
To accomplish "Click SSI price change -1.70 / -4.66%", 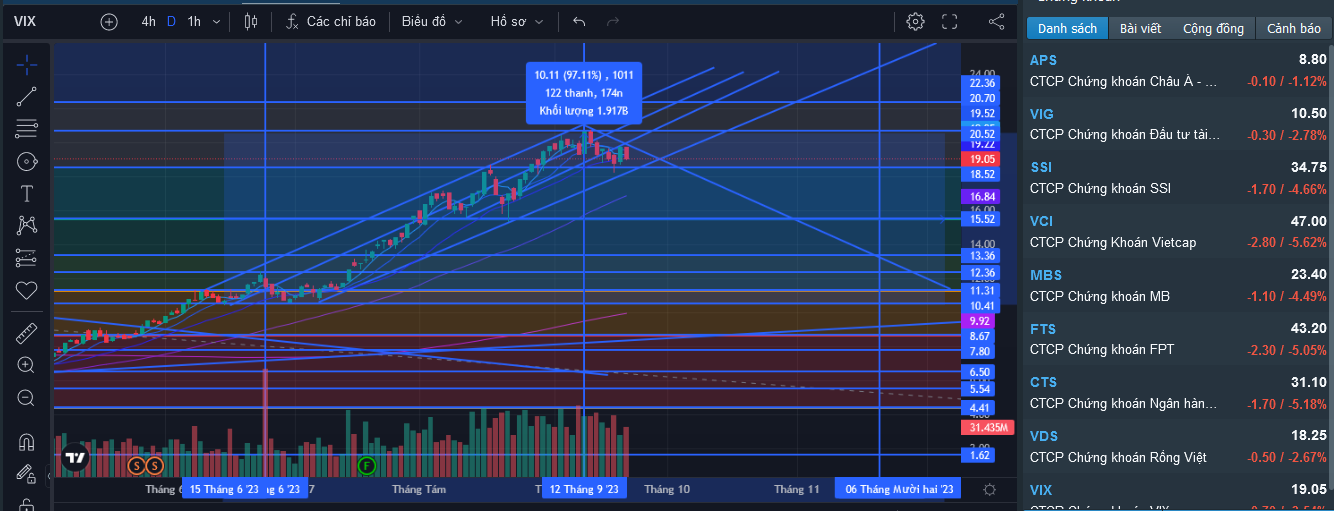I will [1286, 188].
